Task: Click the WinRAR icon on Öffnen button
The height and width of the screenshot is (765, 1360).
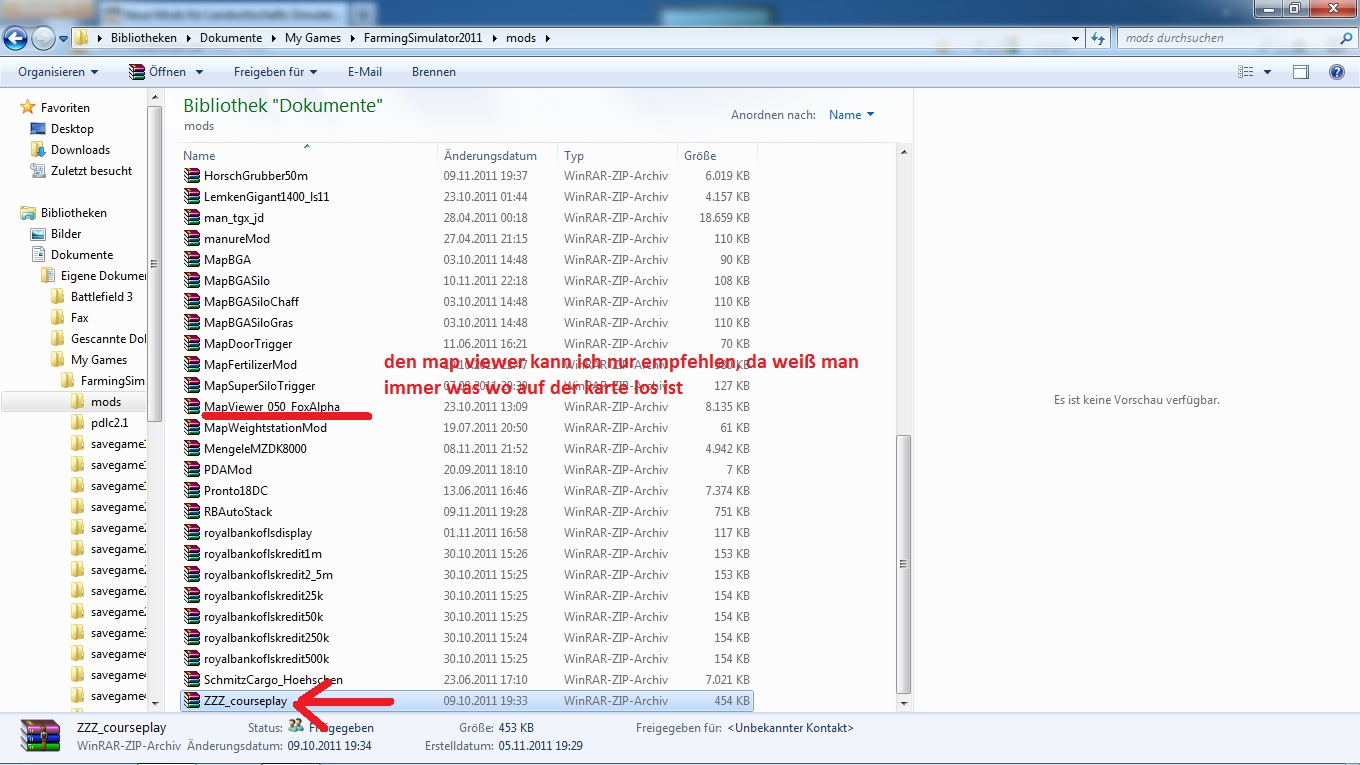Action: (x=138, y=72)
